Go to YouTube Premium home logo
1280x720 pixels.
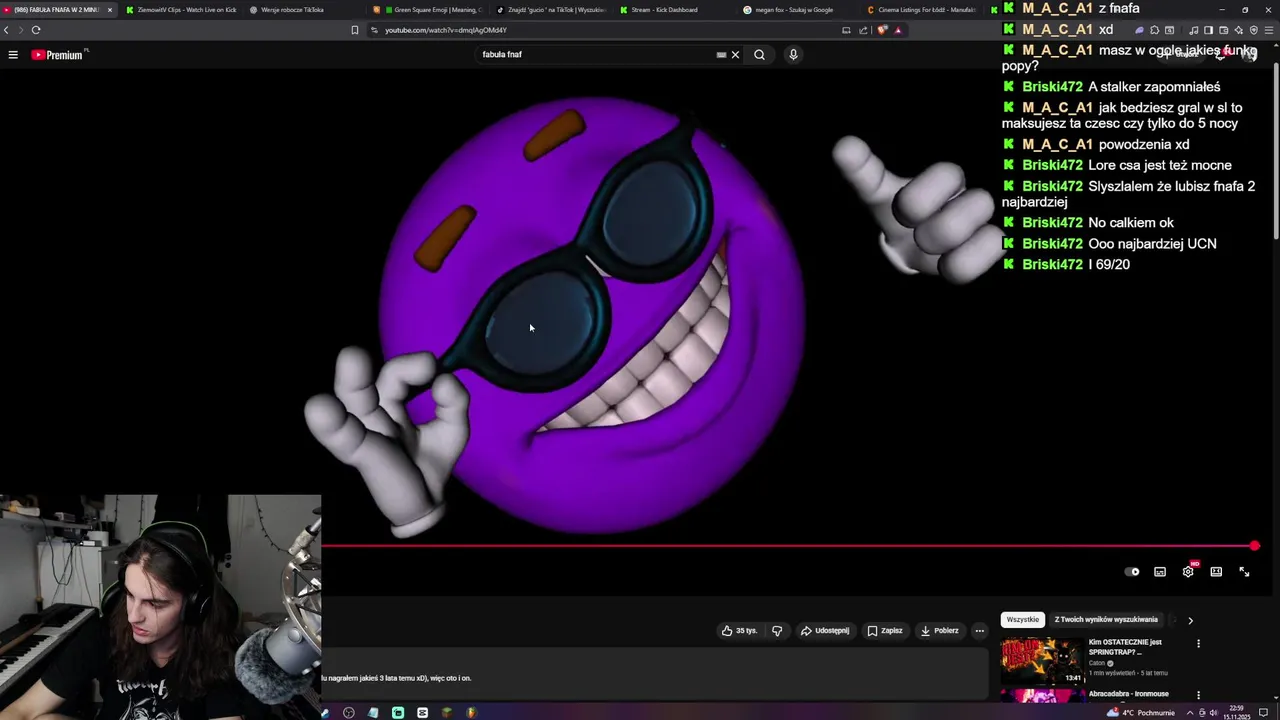tap(57, 55)
